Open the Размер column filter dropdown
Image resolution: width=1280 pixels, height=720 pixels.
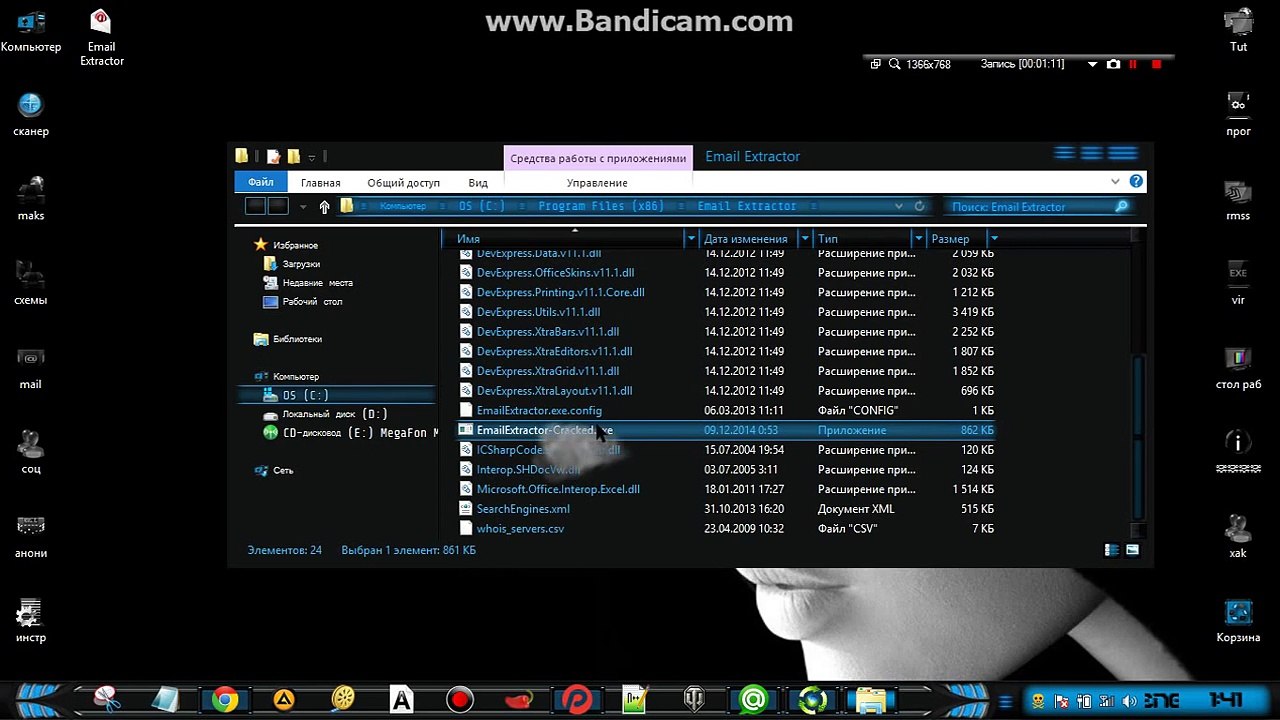coord(993,239)
